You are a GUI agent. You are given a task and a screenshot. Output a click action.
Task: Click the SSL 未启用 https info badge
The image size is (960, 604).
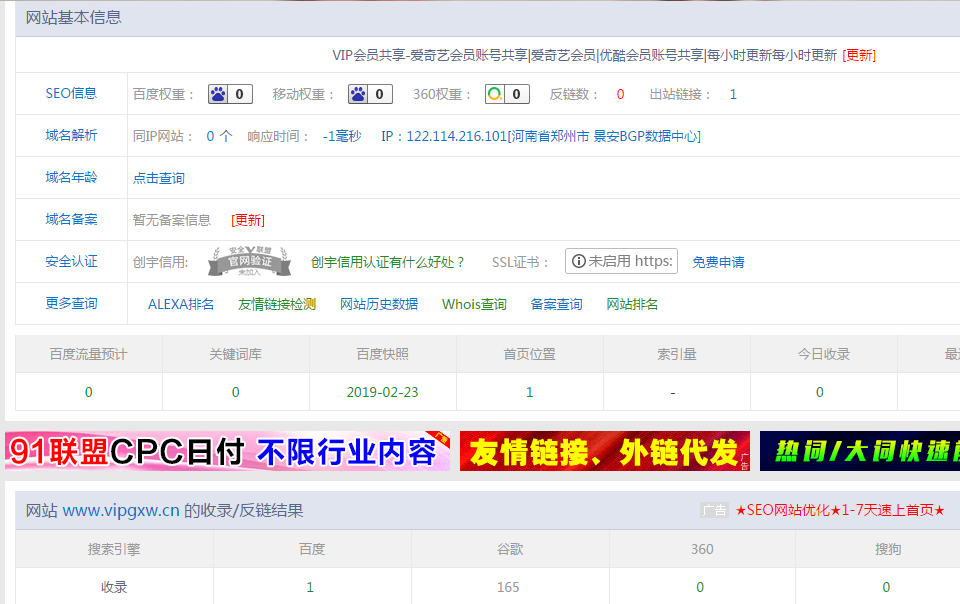[x=621, y=261]
